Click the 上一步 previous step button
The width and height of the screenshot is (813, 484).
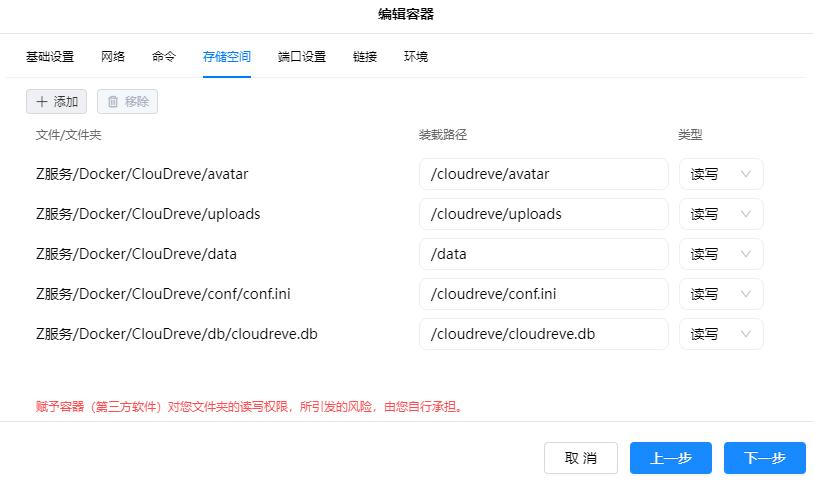pos(670,458)
